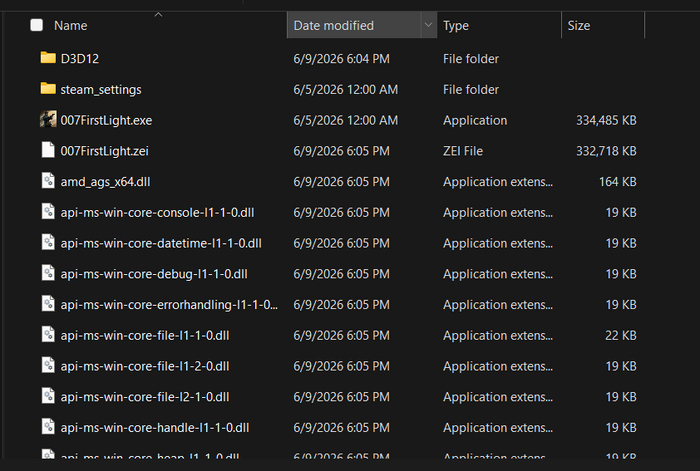Image resolution: width=700 pixels, height=471 pixels.
Task: Click the Application type cell of 007FirstLight.exe
Action: pos(475,121)
